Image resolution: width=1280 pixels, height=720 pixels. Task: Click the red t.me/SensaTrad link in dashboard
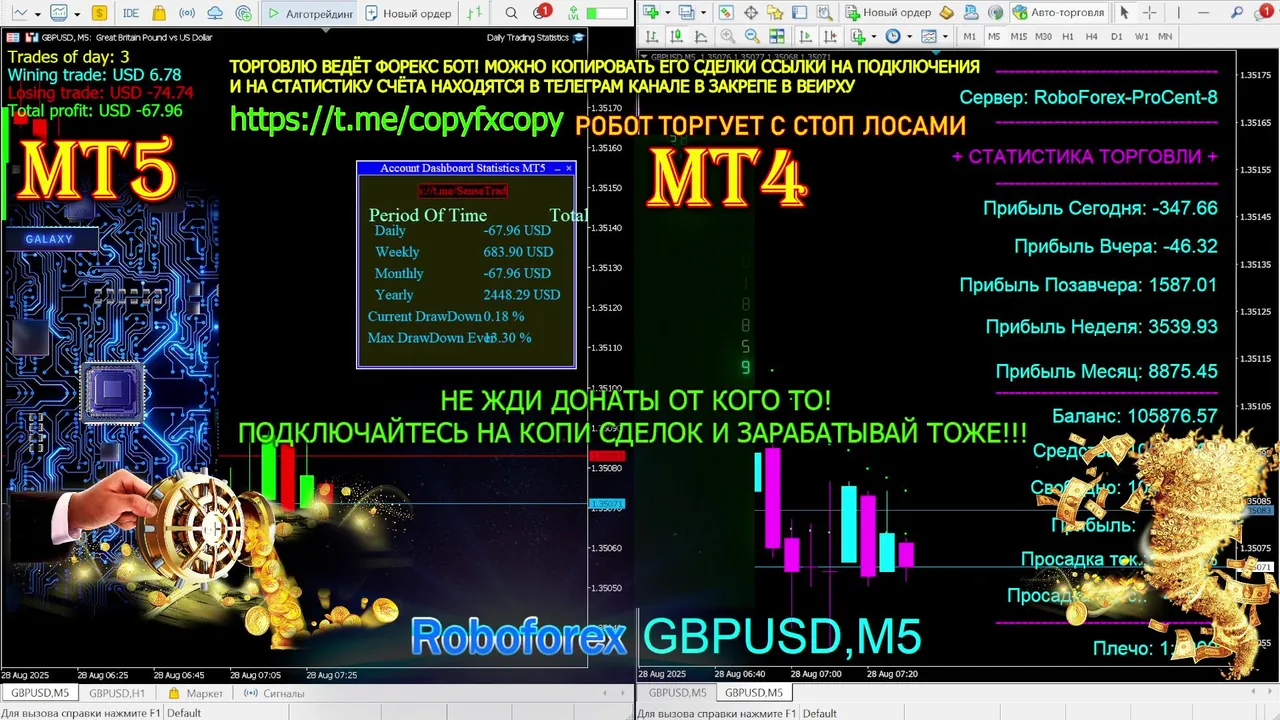[x=462, y=190]
